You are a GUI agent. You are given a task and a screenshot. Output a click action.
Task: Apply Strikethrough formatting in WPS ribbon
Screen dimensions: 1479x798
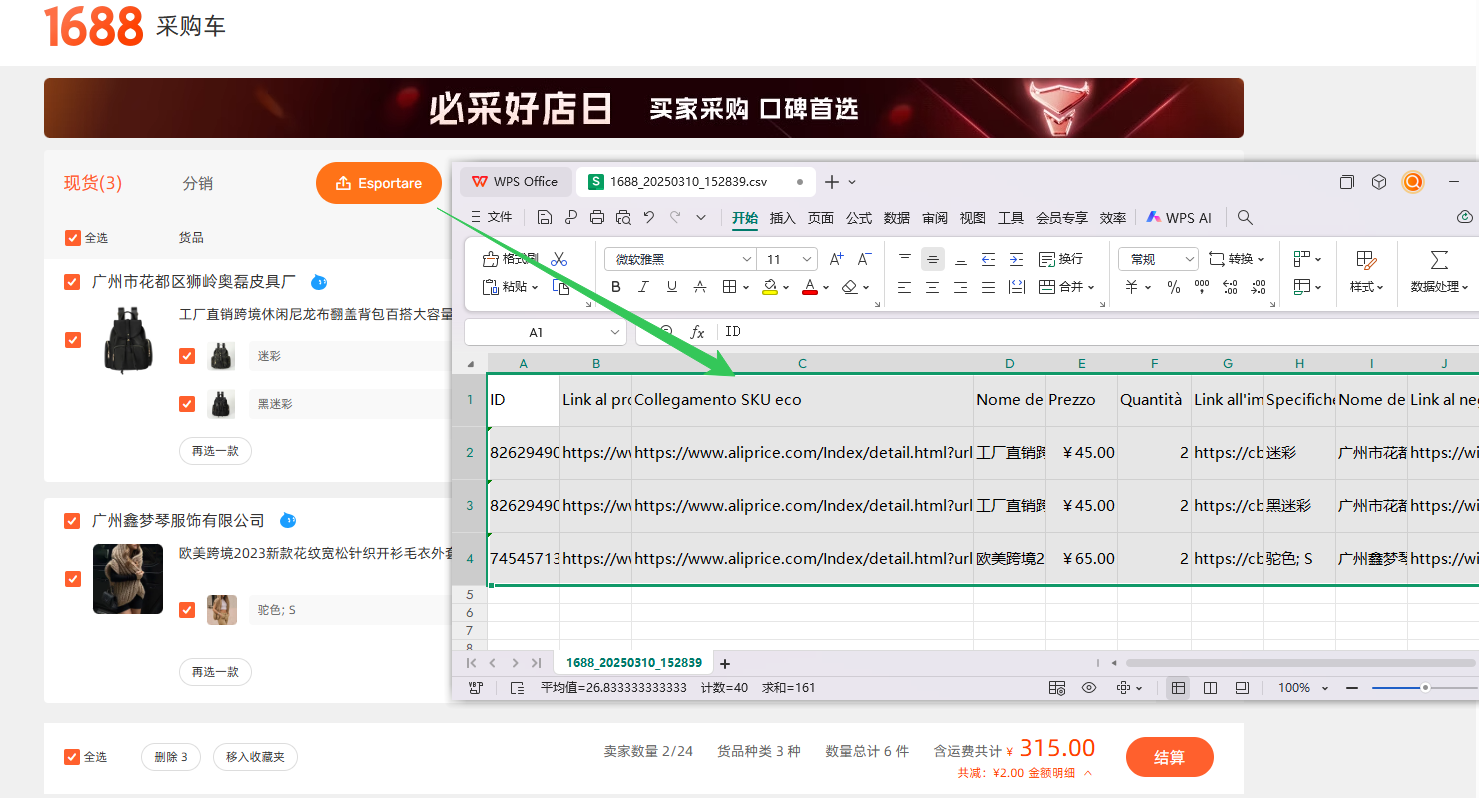tap(700, 287)
